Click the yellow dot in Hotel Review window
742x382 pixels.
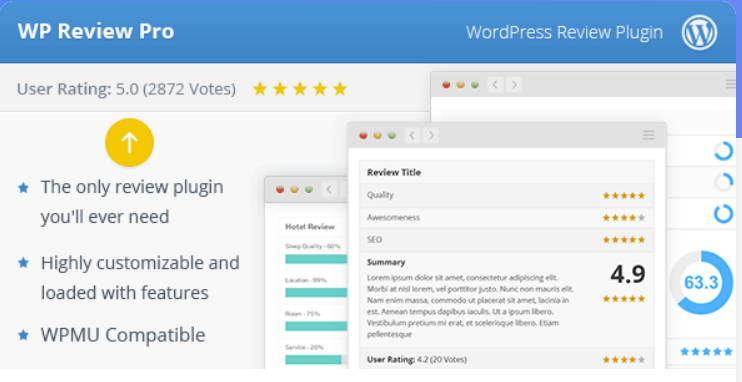(x=294, y=190)
